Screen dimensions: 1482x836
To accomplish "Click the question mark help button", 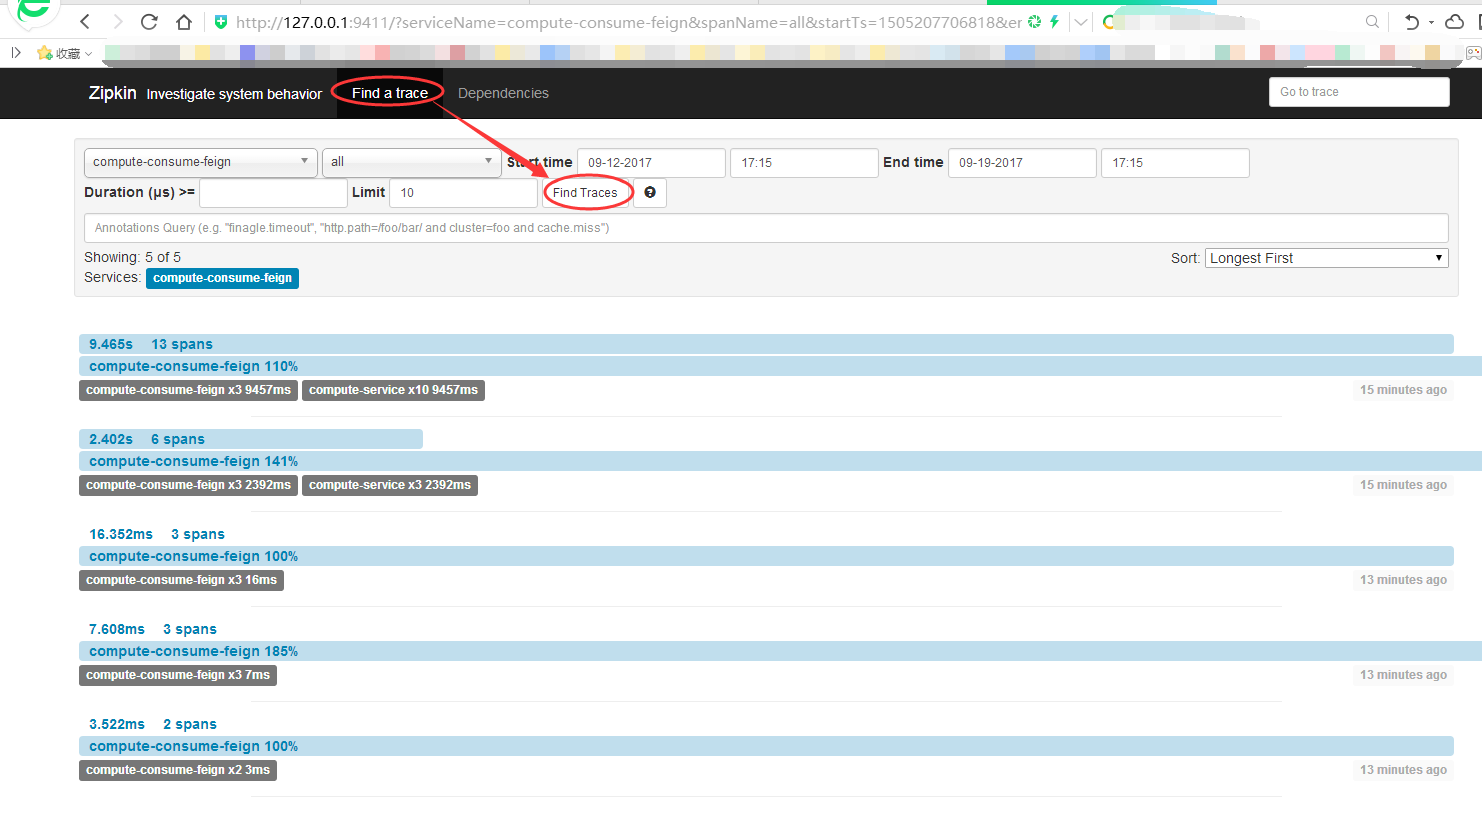I will (650, 193).
